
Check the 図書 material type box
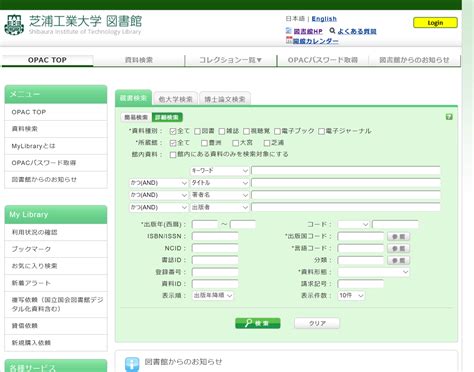point(197,131)
